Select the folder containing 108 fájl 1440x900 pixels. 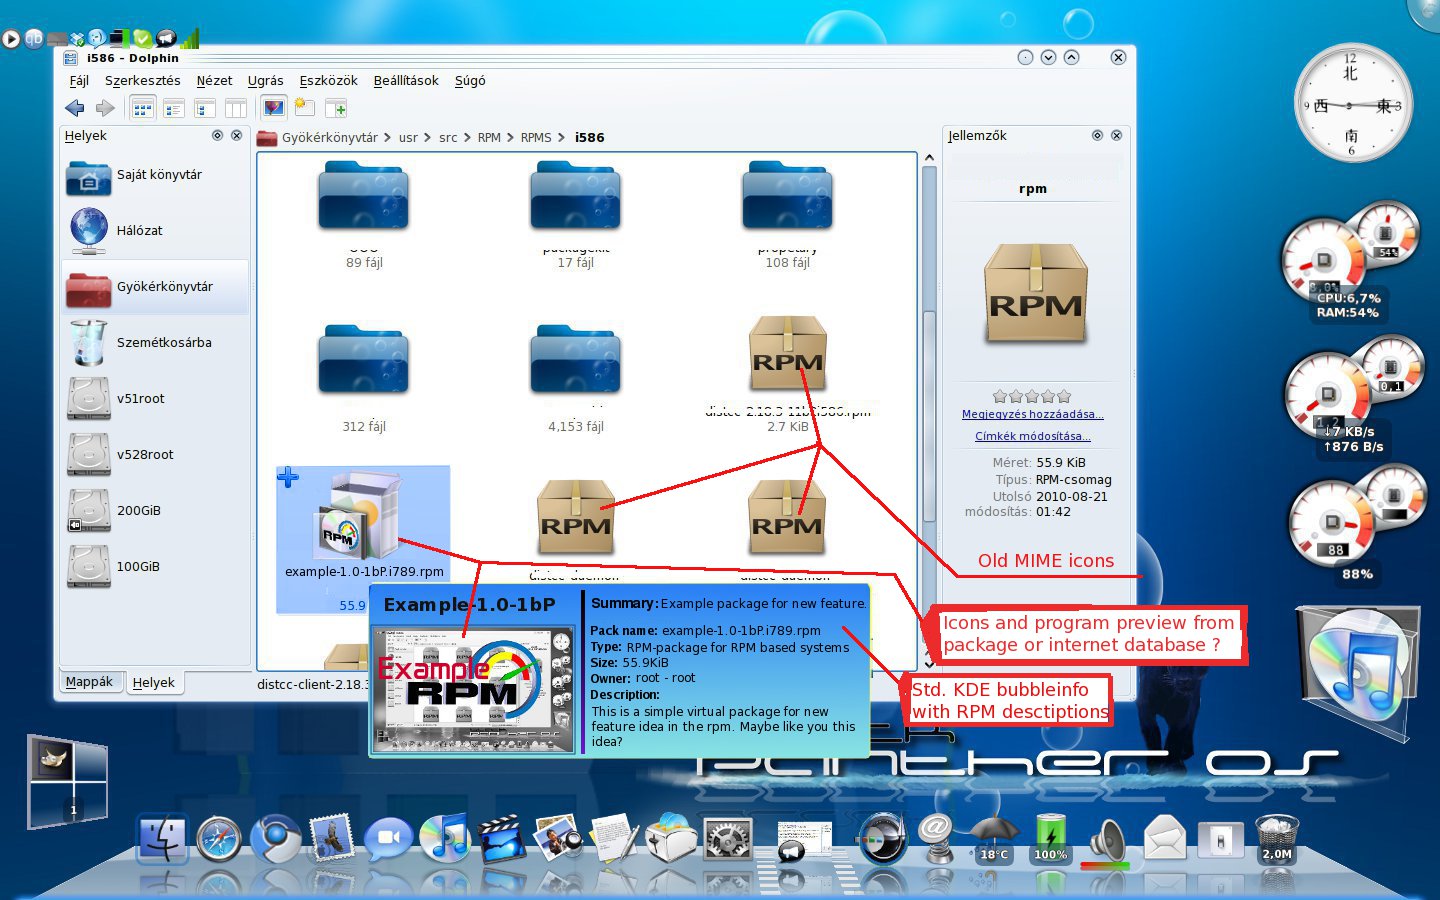tap(788, 197)
